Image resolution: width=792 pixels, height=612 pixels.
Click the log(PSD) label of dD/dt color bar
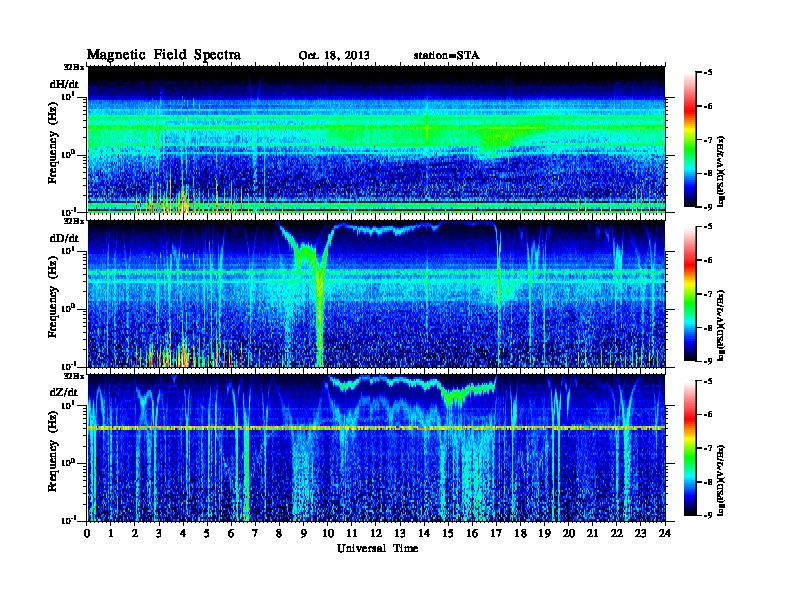coord(723,325)
